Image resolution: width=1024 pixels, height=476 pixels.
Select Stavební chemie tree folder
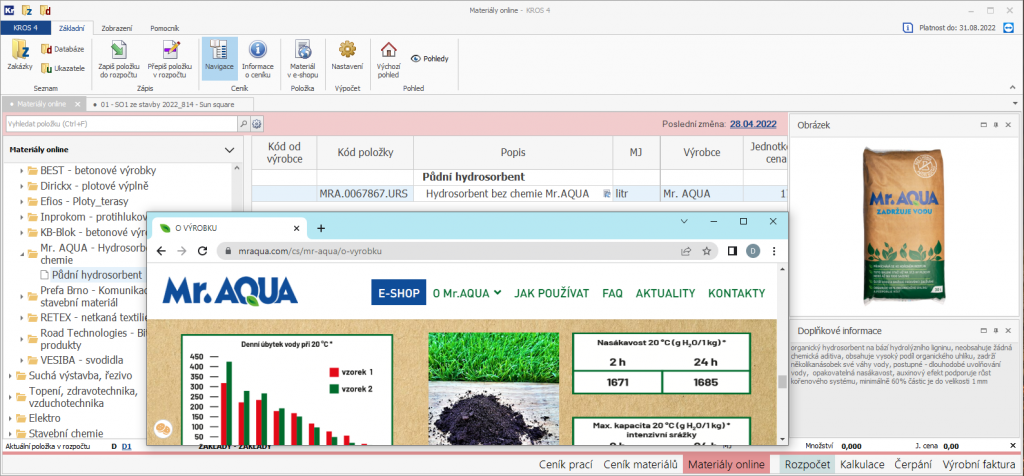pos(66,433)
